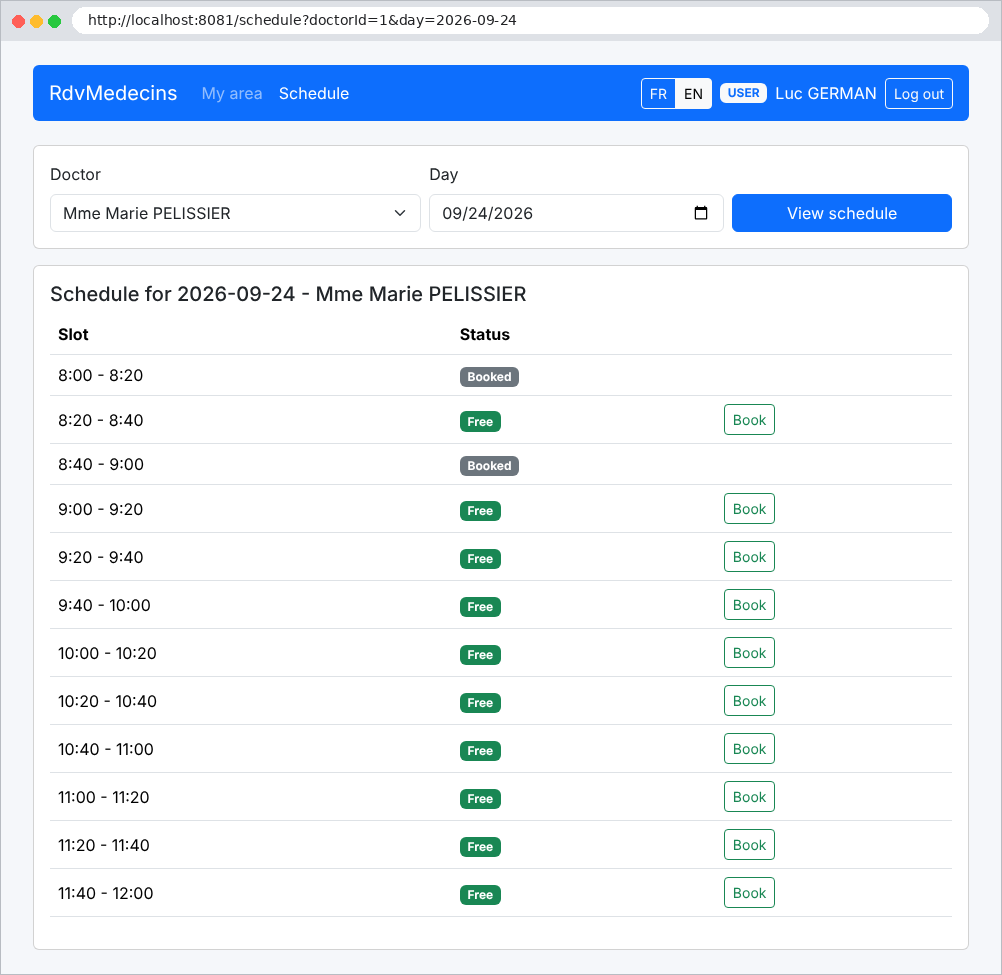The image size is (1002, 975).
Task: Click in the Day date field
Action: point(576,213)
